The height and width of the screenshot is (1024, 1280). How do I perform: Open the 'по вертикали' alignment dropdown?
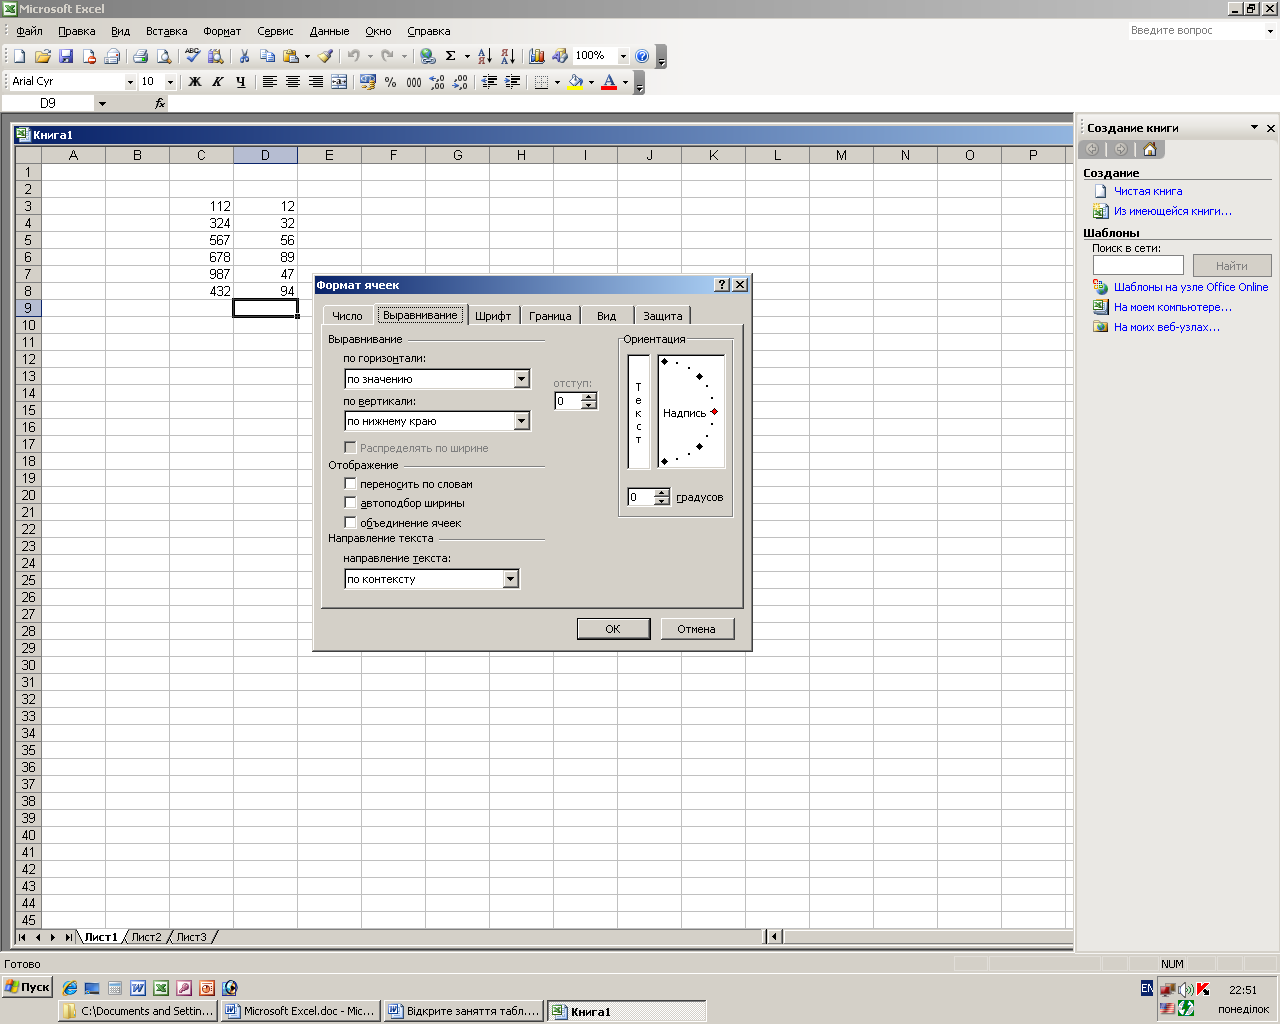(521, 421)
